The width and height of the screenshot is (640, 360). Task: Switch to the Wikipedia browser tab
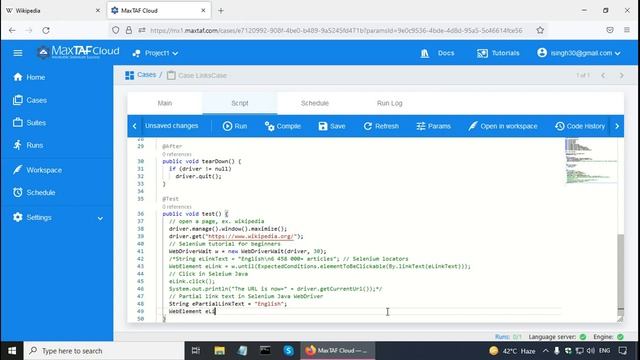click(52, 11)
